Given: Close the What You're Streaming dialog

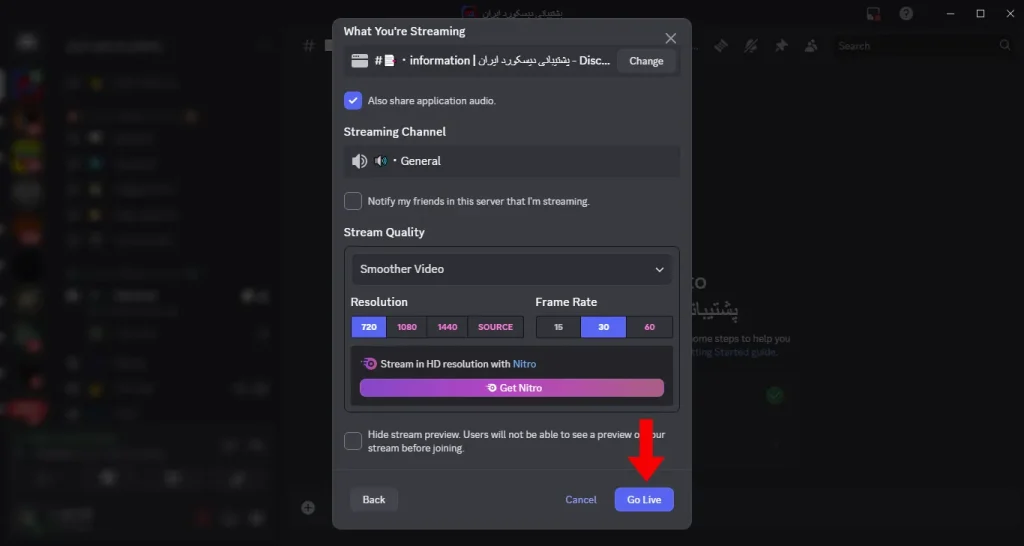Looking at the screenshot, I should [x=670, y=39].
